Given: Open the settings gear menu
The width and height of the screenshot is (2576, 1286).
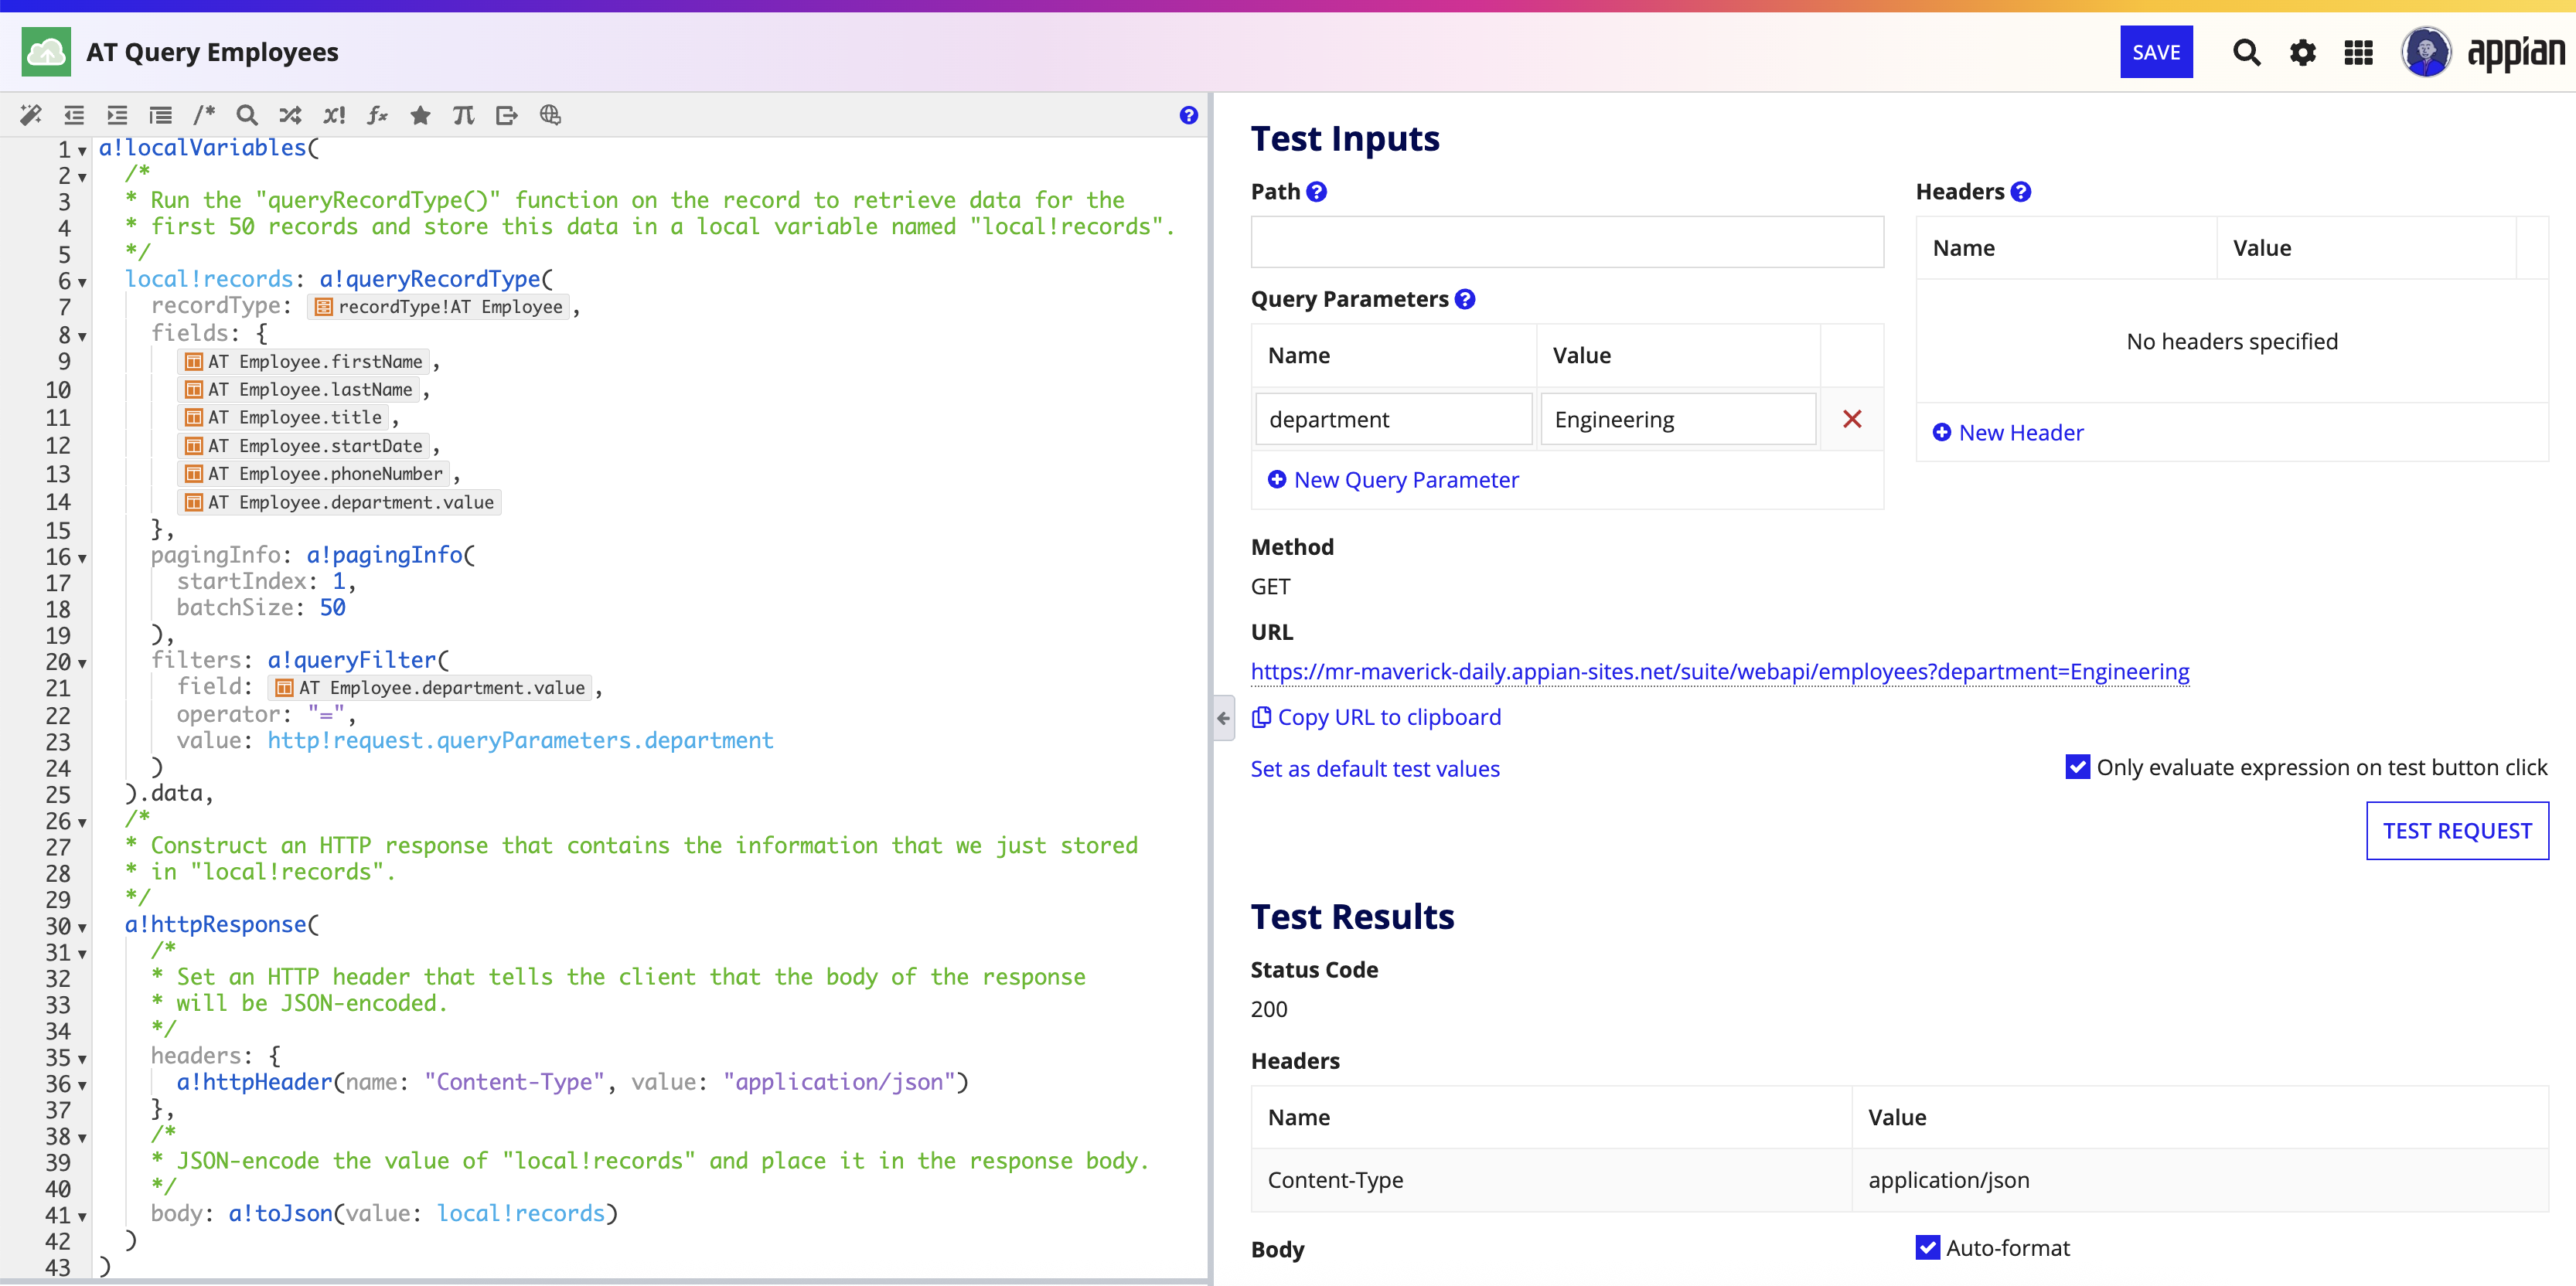Looking at the screenshot, I should (2302, 52).
